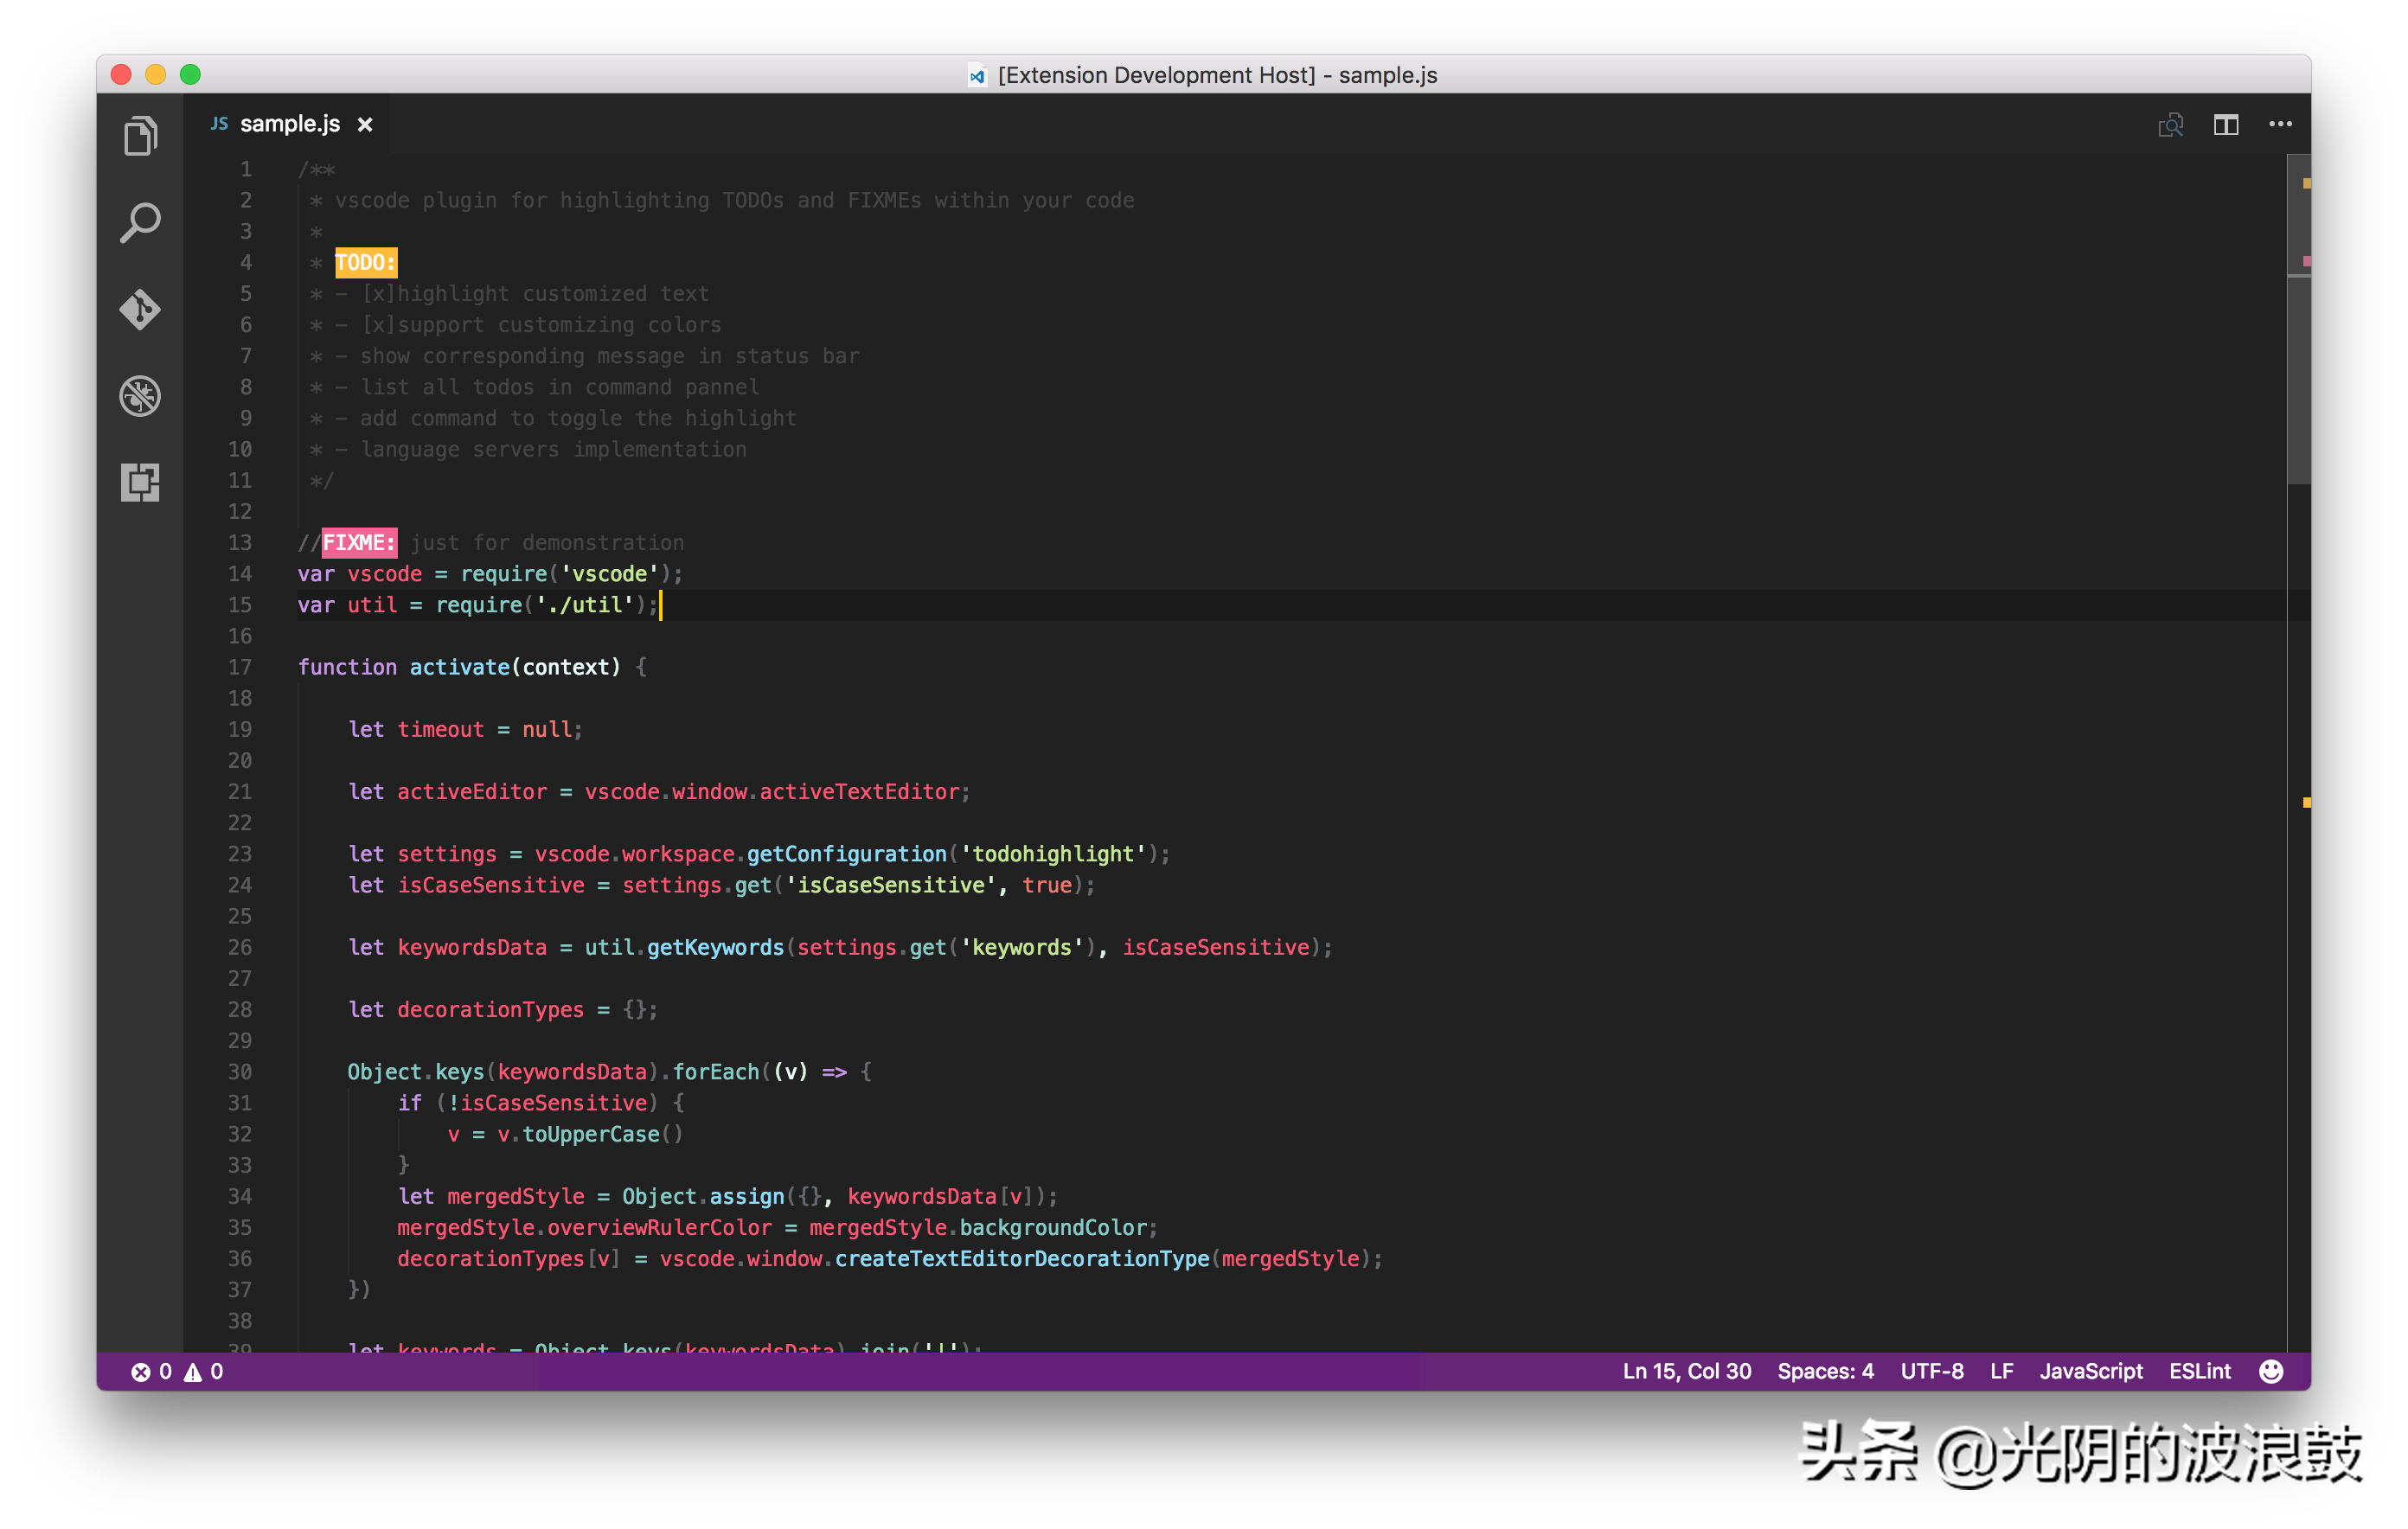The height and width of the screenshot is (1529, 2408).
Task: Click line number 30 in gutter
Action: [x=240, y=1072]
